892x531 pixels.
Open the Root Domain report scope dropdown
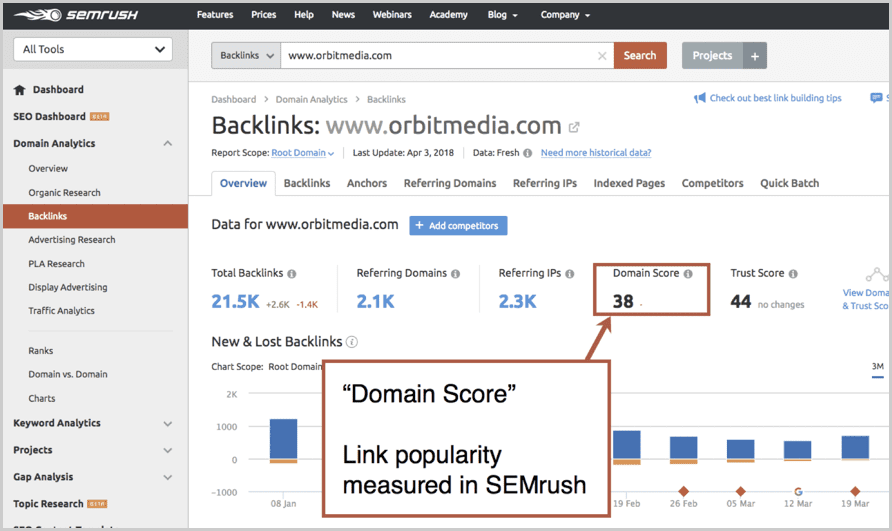click(303, 153)
